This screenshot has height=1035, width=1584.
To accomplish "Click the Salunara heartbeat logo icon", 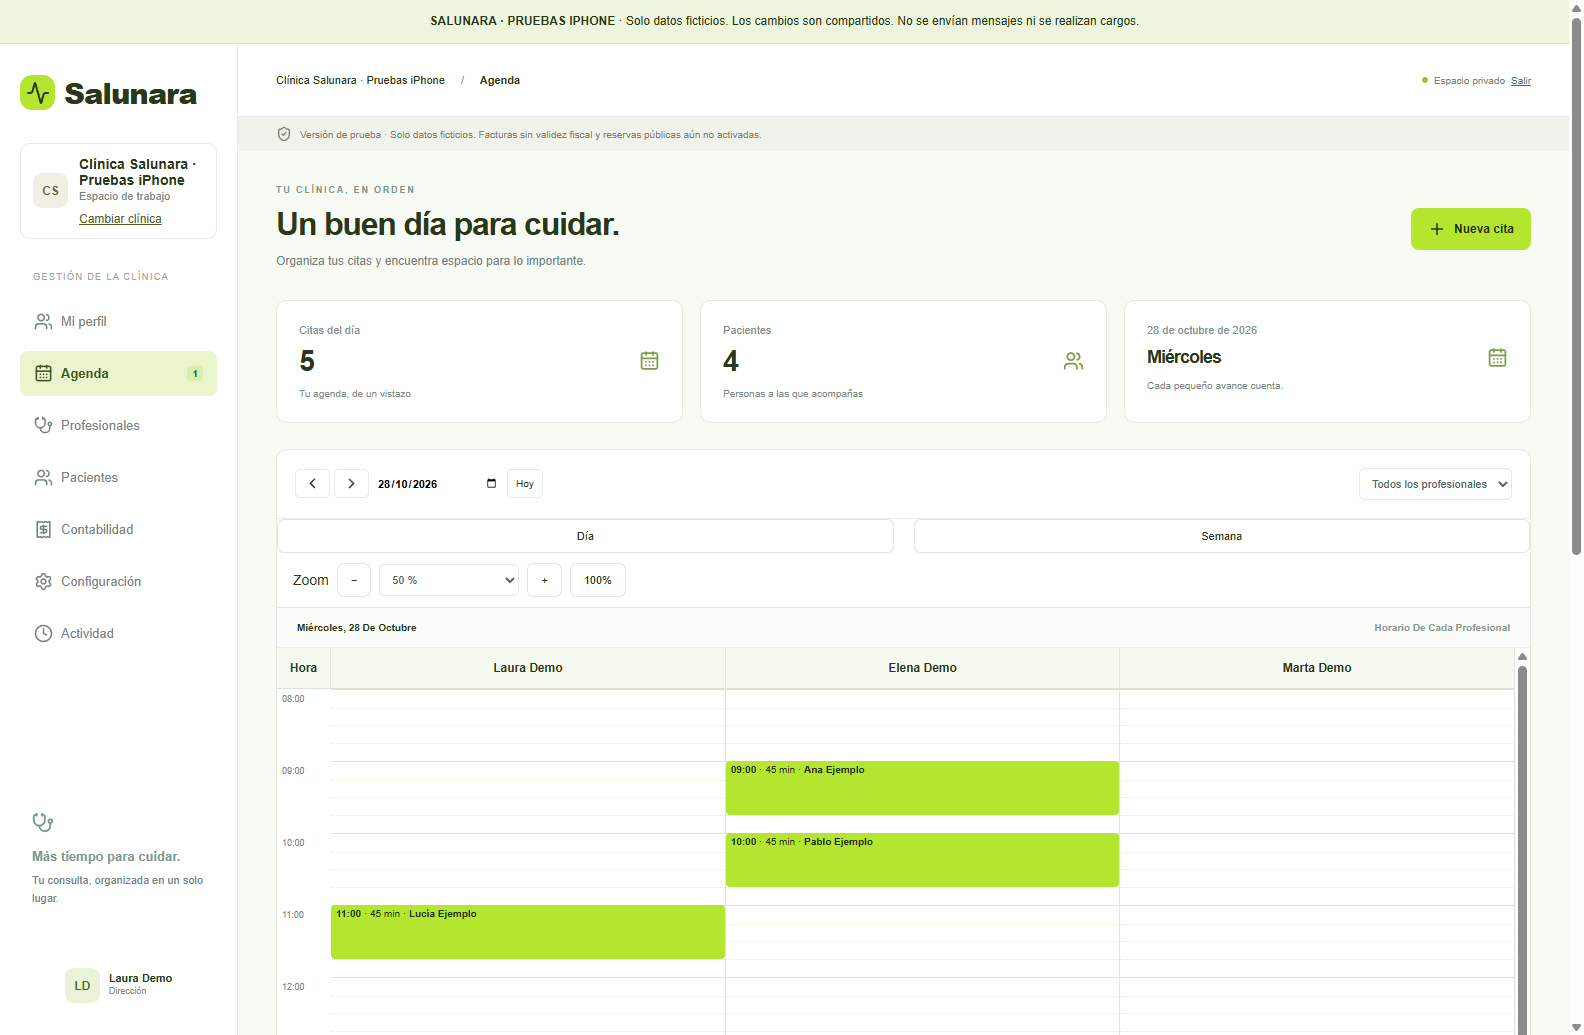I will pyautogui.click(x=38, y=93).
